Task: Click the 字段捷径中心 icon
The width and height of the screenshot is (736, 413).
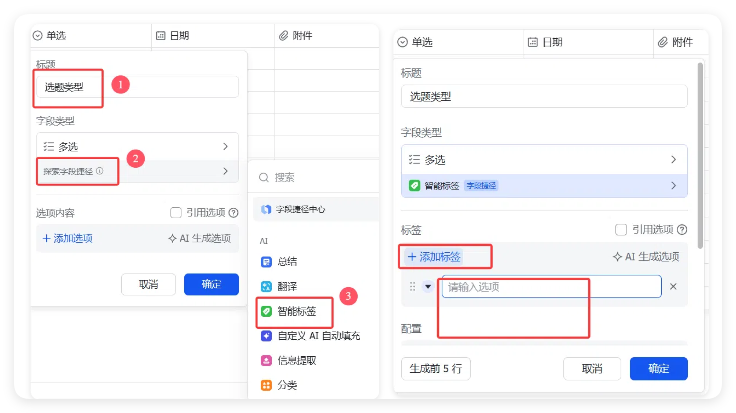Action: click(x=266, y=209)
